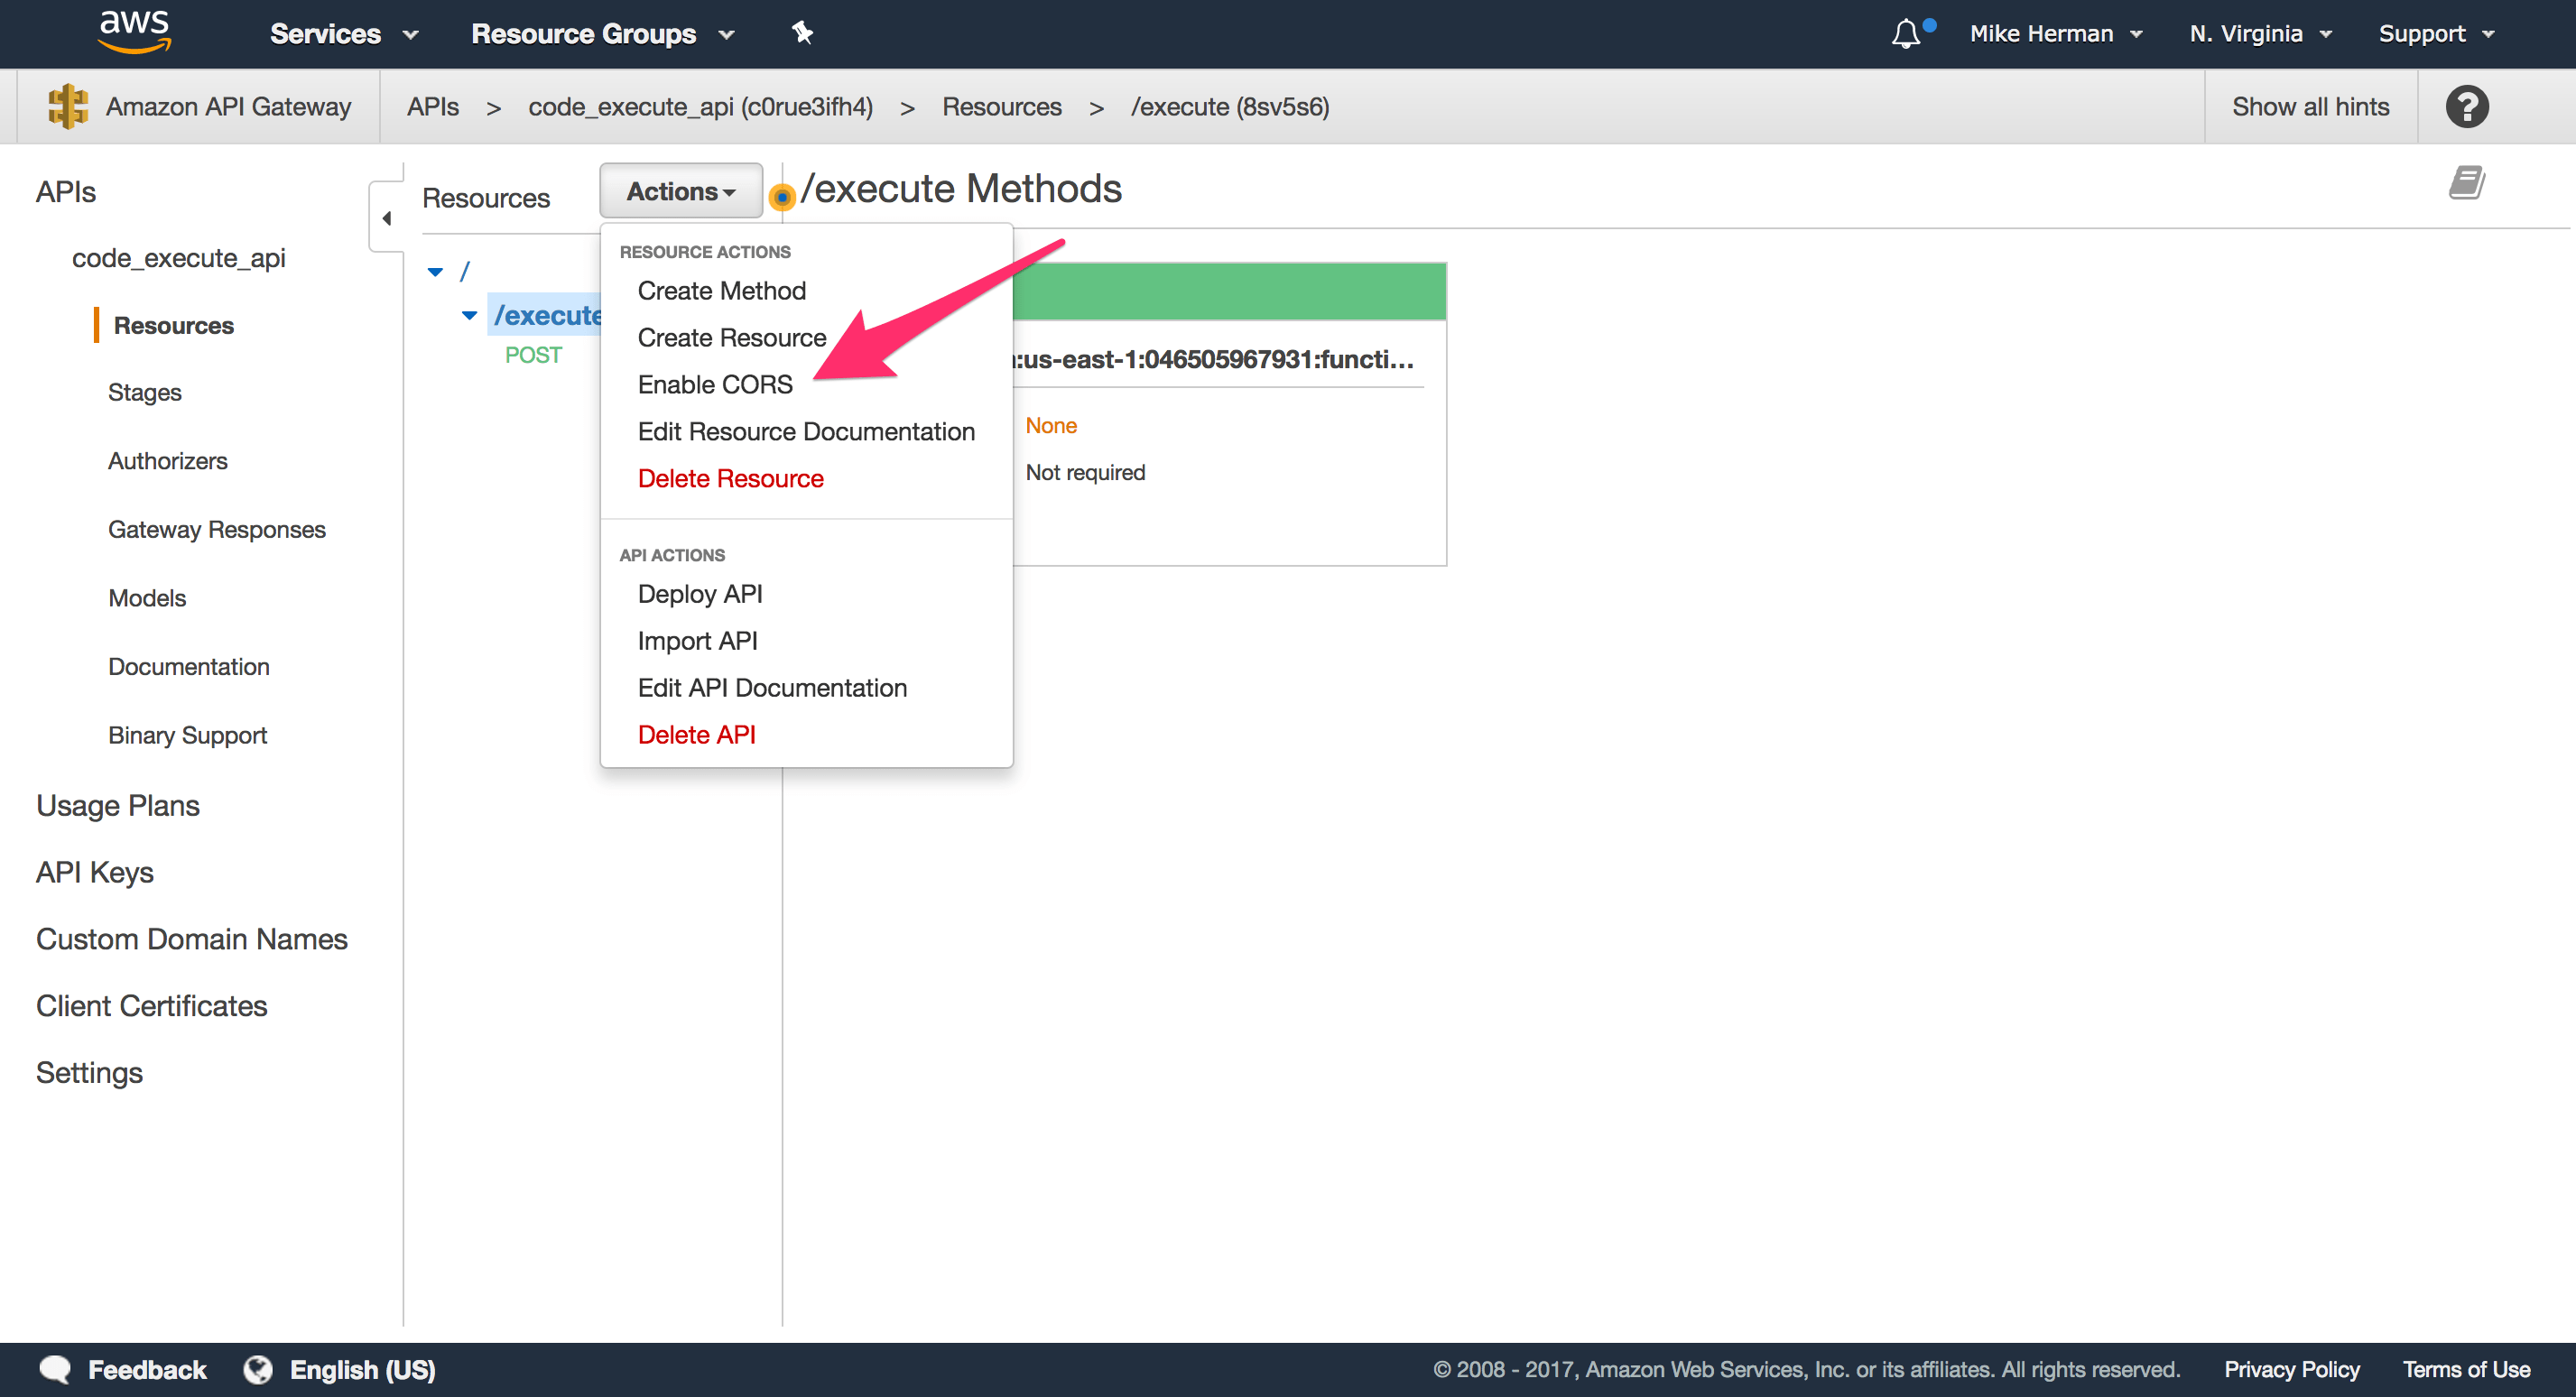2576x1397 pixels.
Task: Click the Amazon API Gateway service icon
Action: pyautogui.click(x=66, y=105)
